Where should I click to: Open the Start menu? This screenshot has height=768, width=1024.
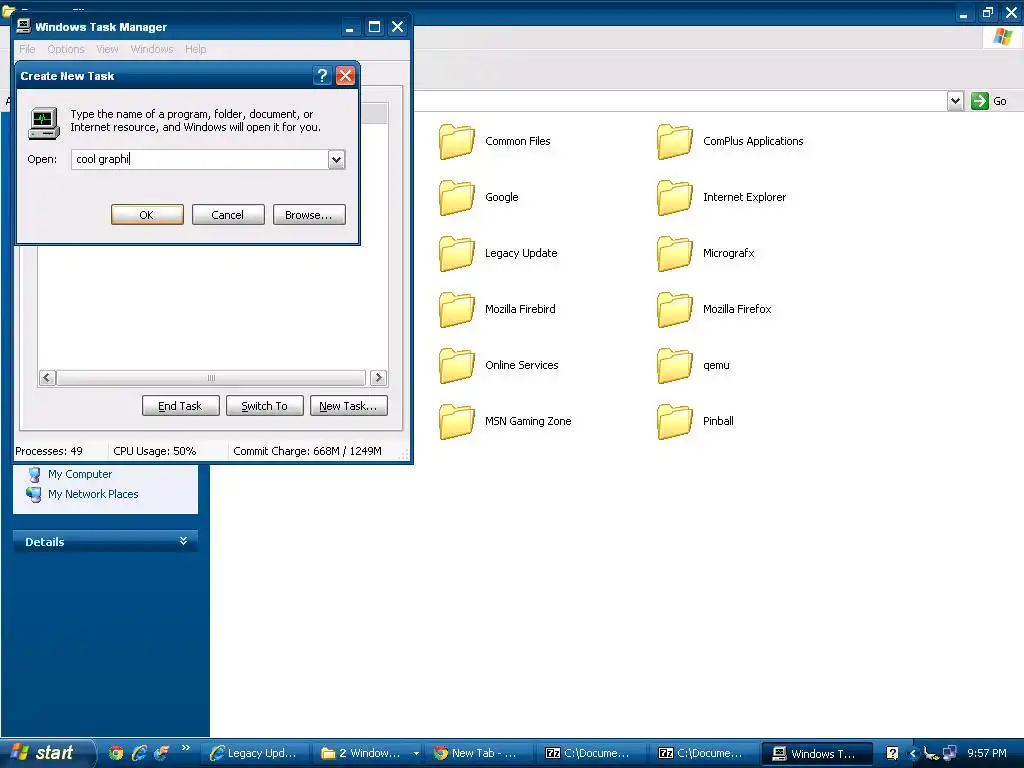pos(47,753)
